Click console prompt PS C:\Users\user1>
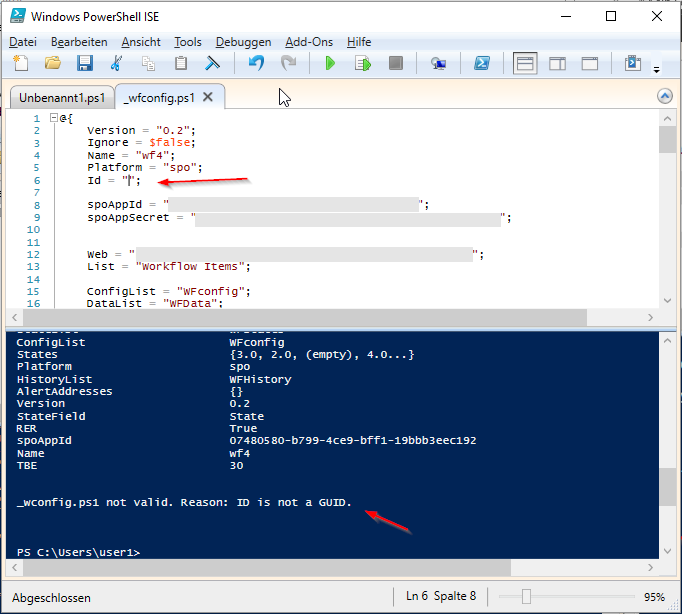682x614 pixels. pyautogui.click(x=78, y=552)
